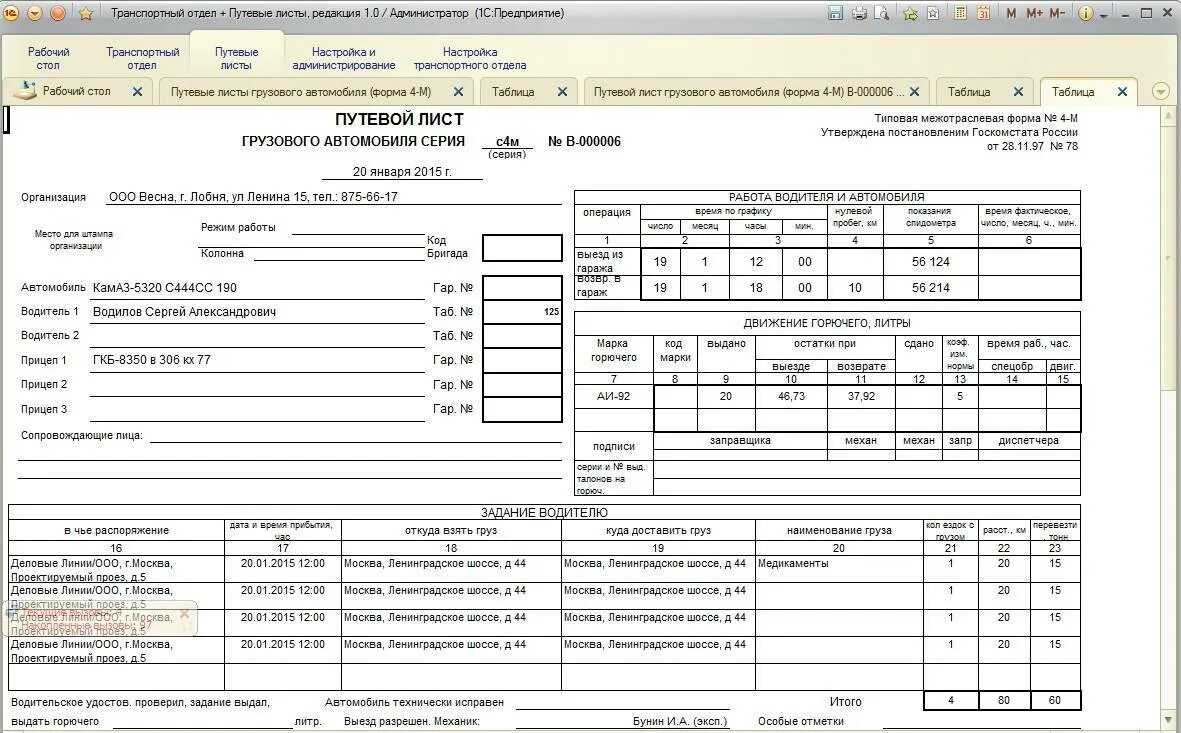Select the document number № B-000006
This screenshot has width=1181, height=733.
pyautogui.click(x=584, y=142)
